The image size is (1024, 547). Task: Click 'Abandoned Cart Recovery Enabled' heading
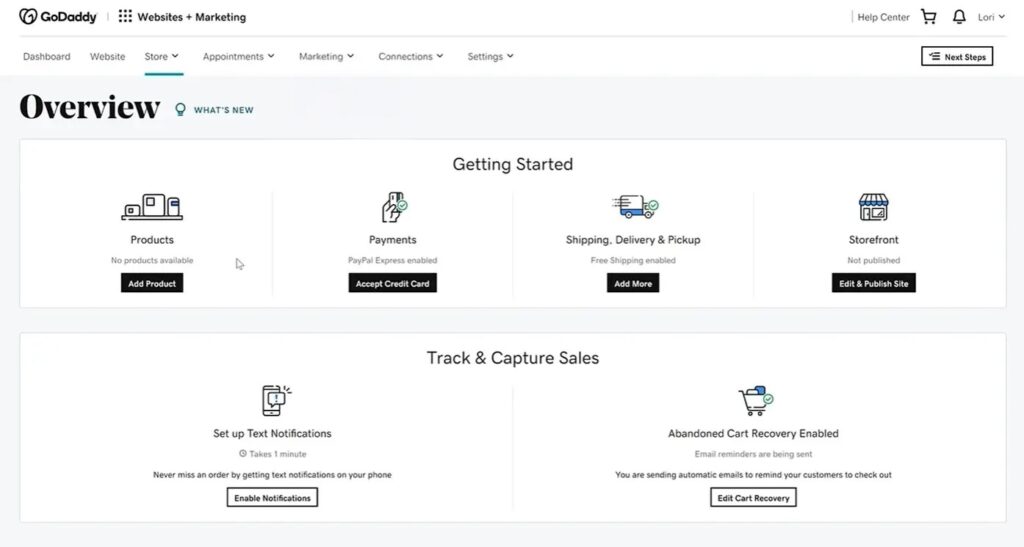(753, 433)
